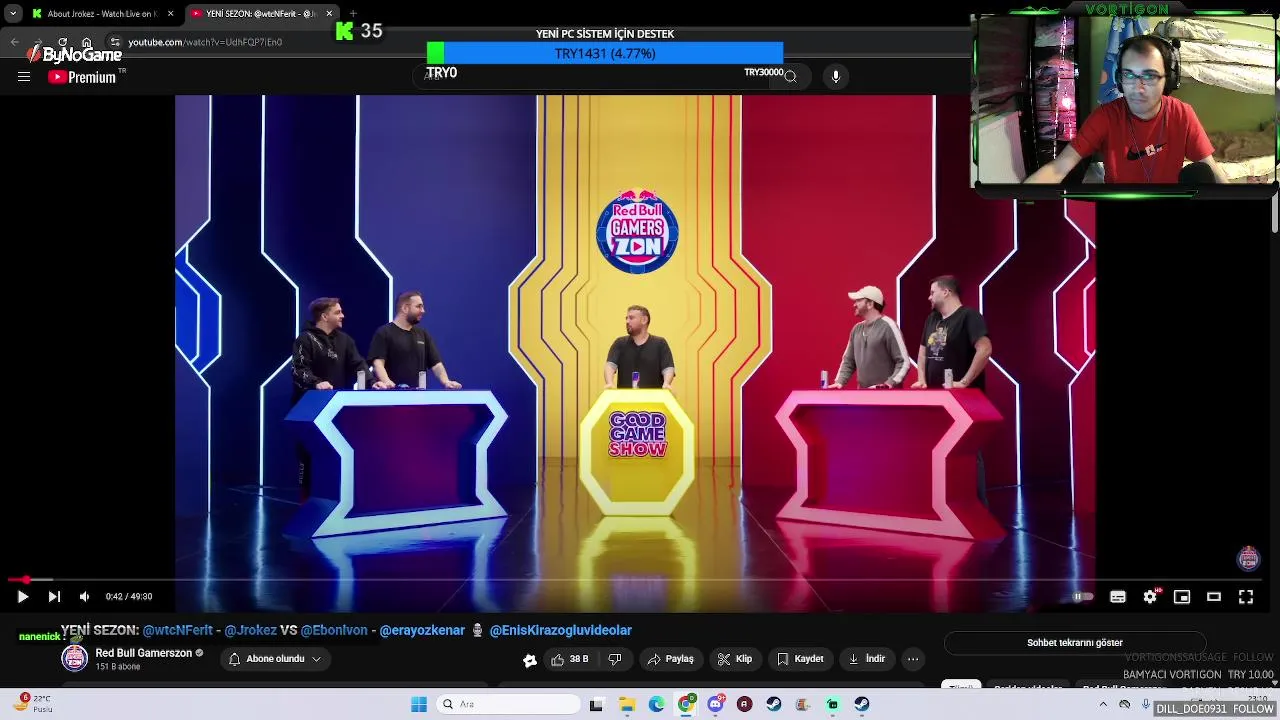Click the Klip scissors button
Image resolution: width=1280 pixels, height=720 pixels.
(734, 659)
